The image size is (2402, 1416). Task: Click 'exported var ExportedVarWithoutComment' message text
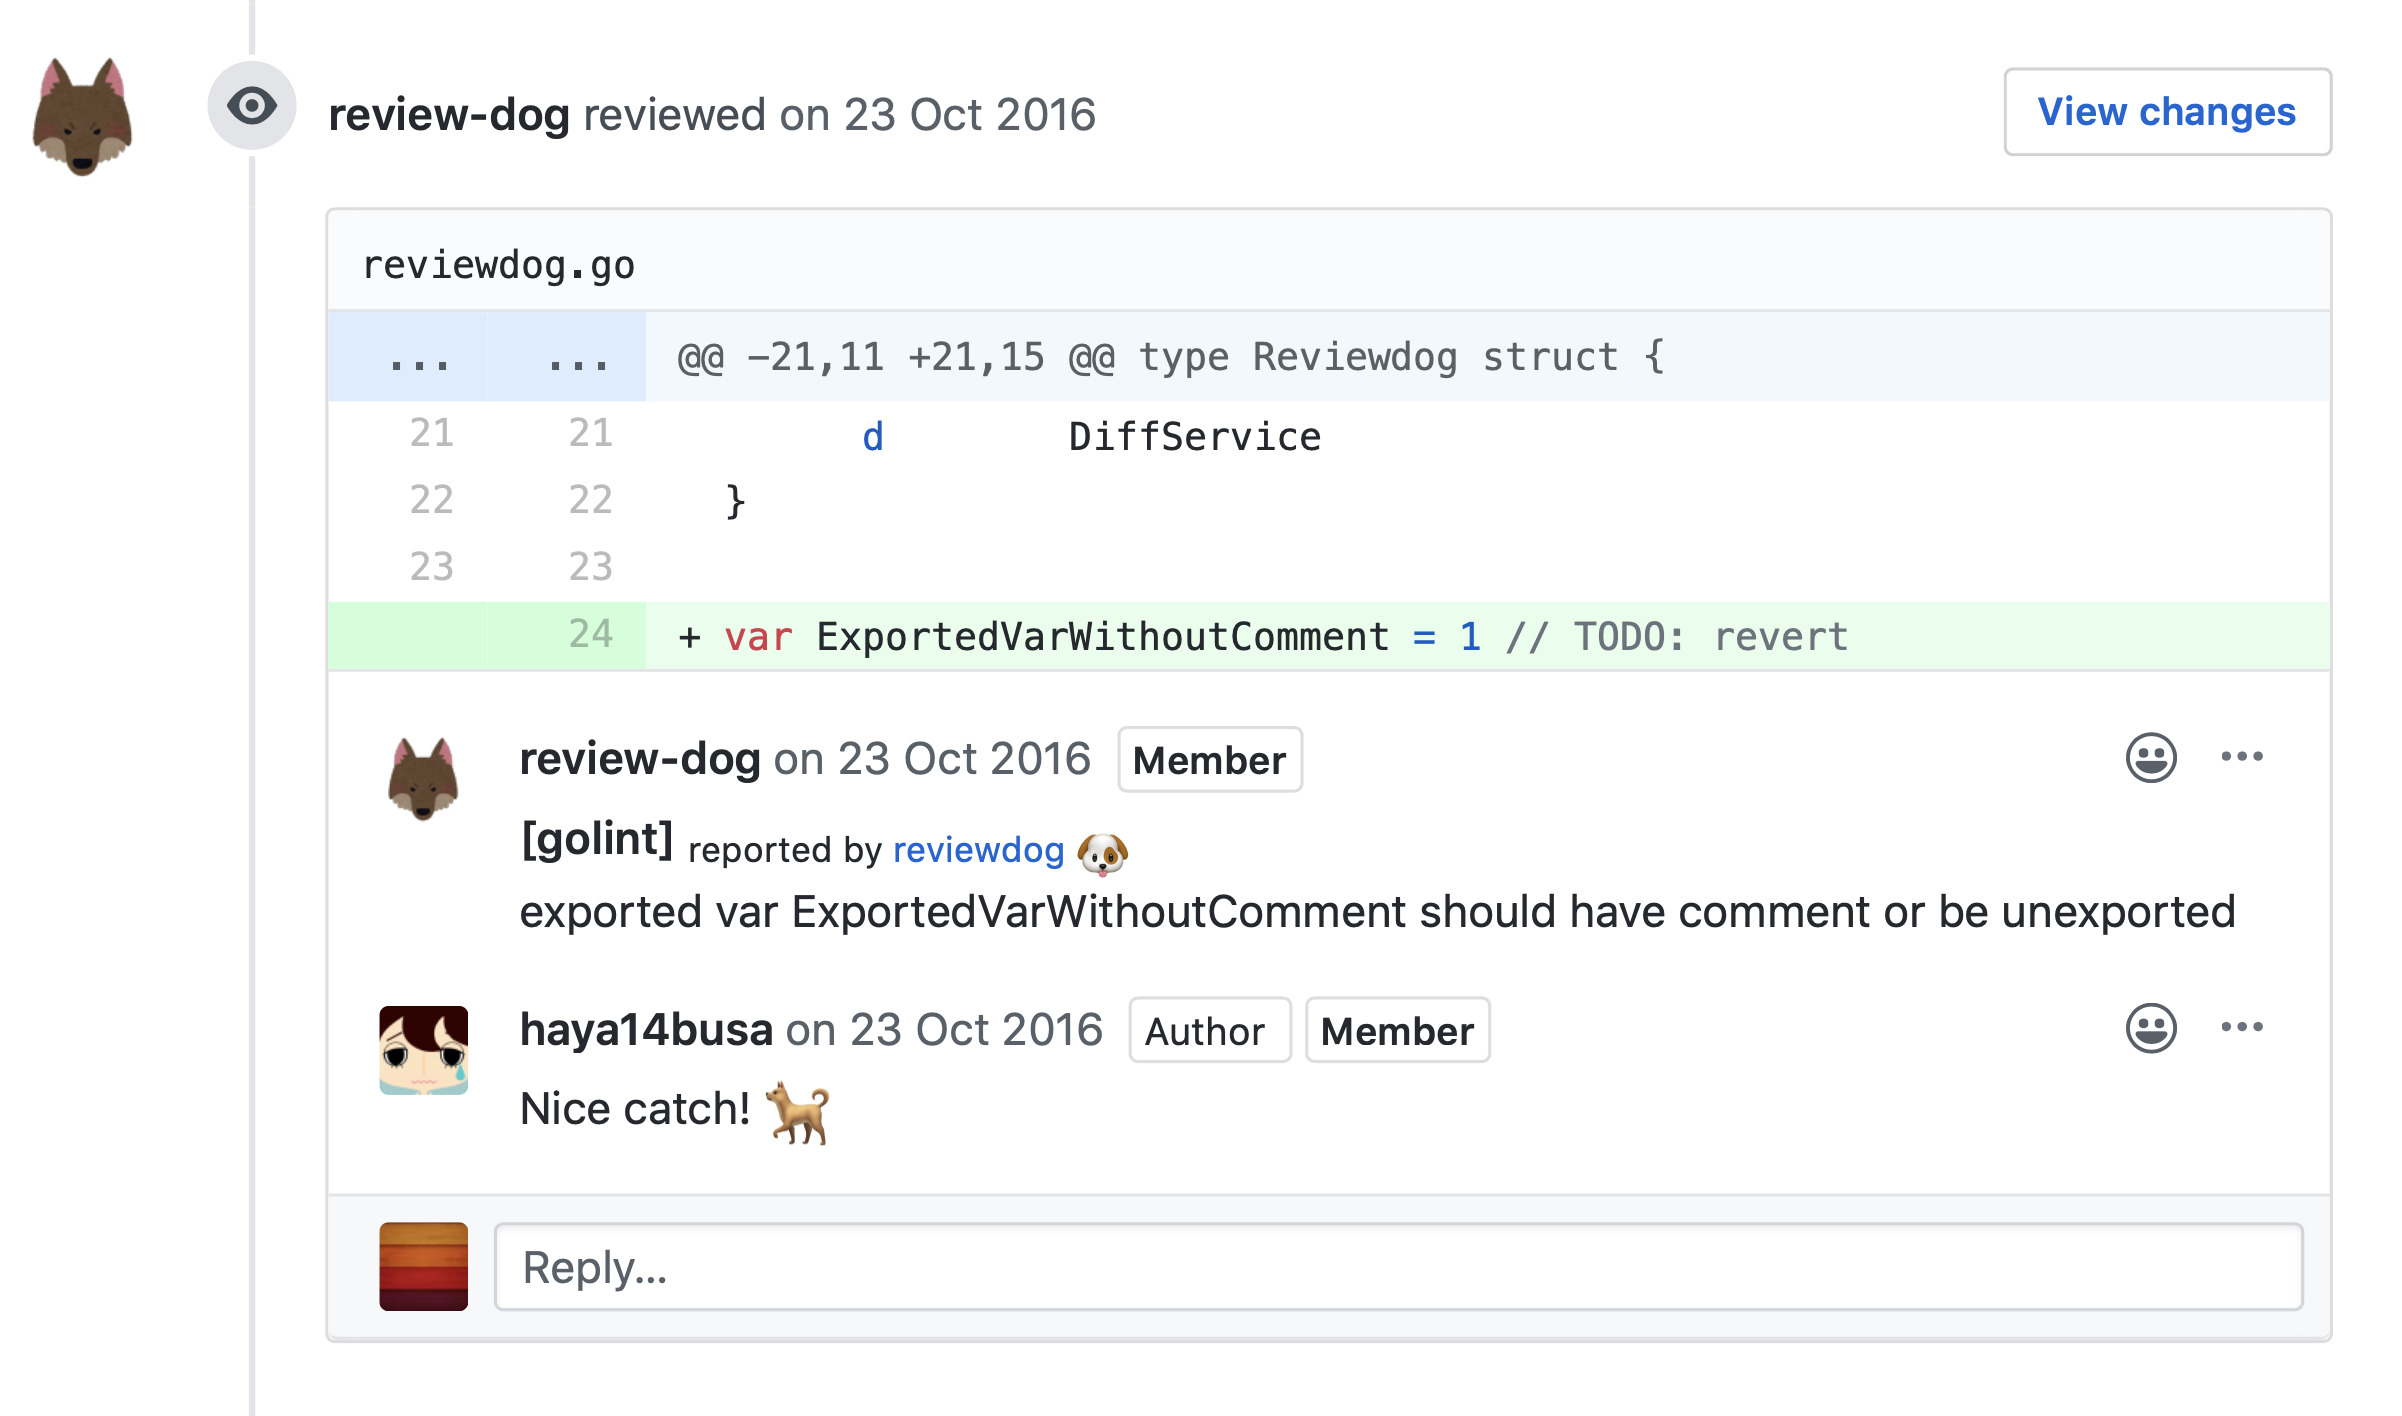[1378, 912]
